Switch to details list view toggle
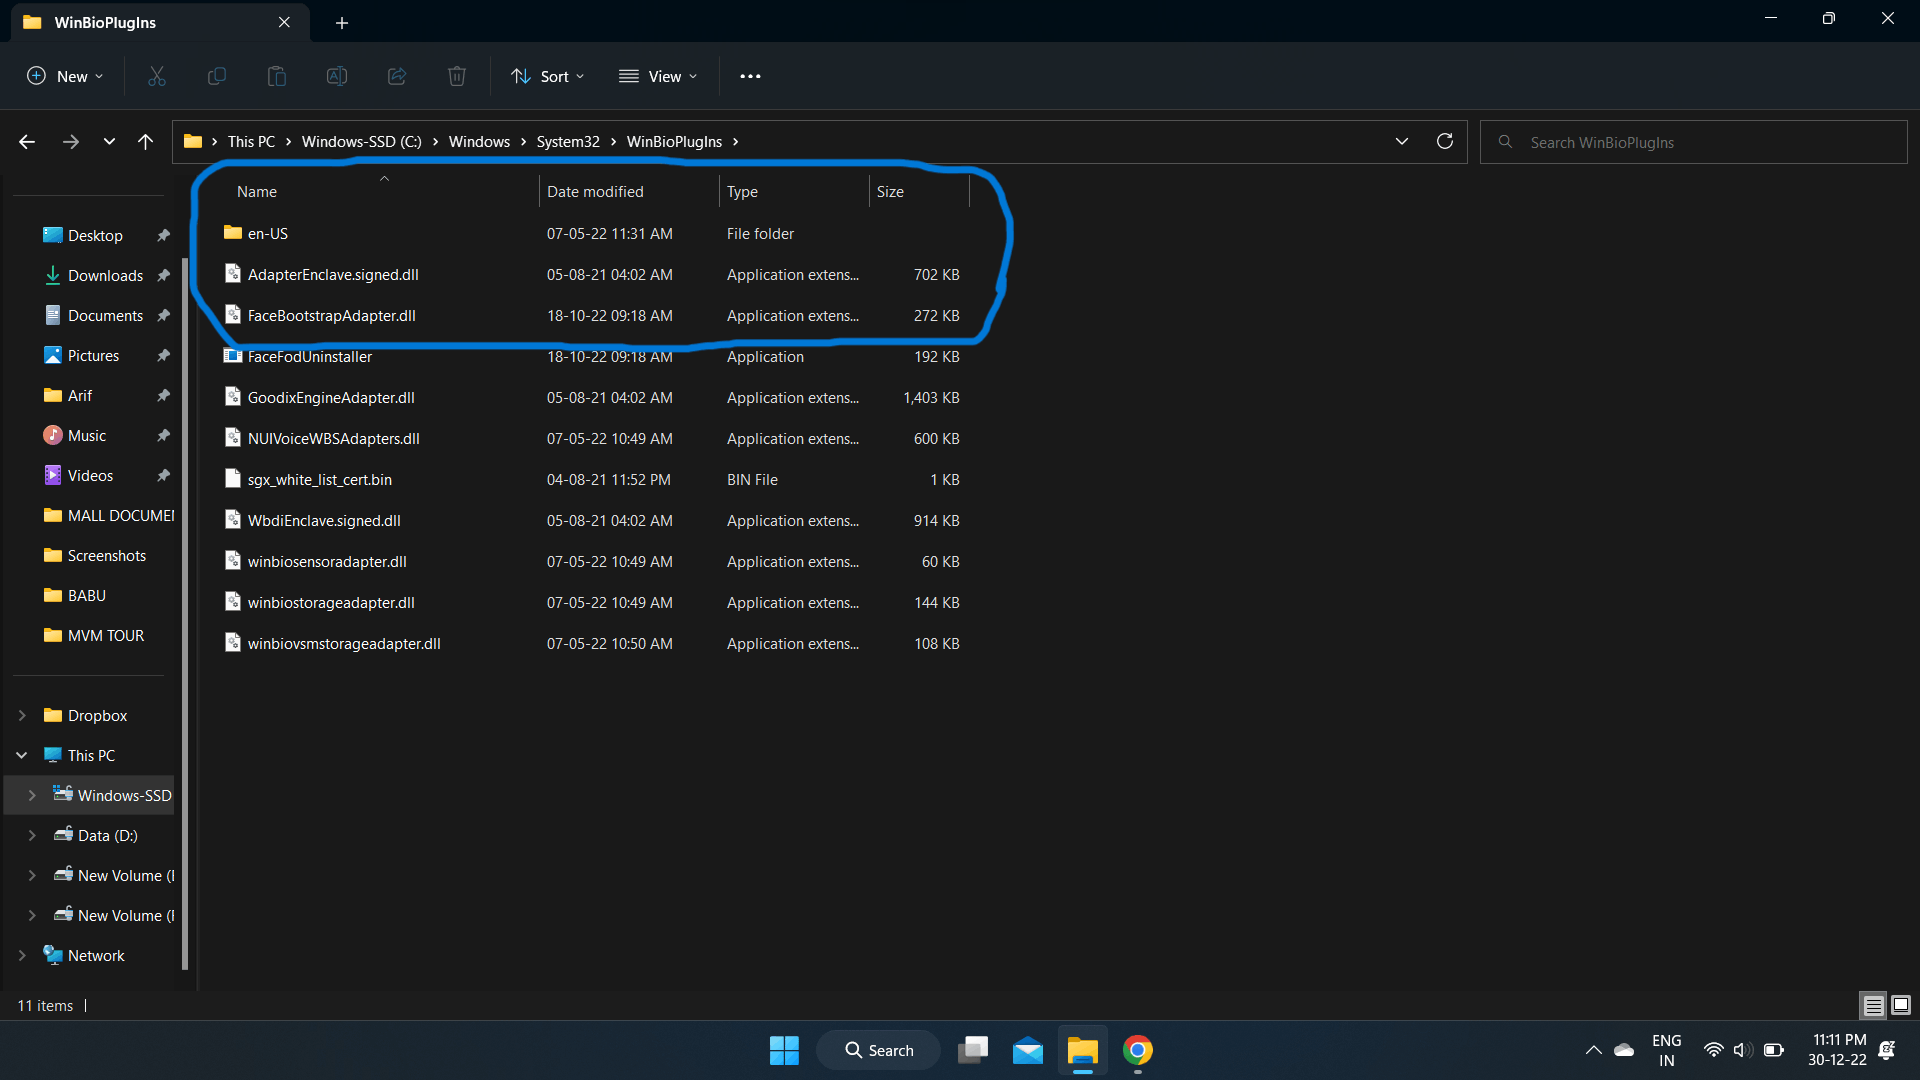 point(1873,1005)
